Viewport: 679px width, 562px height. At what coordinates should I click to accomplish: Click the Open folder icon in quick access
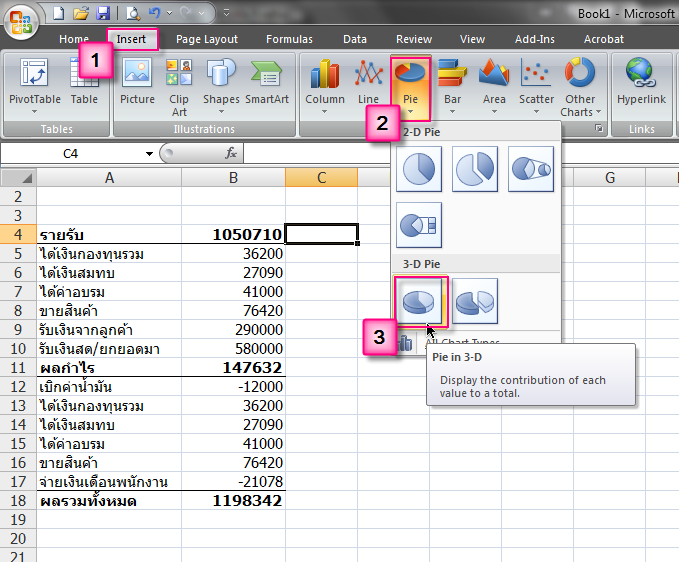(81, 13)
